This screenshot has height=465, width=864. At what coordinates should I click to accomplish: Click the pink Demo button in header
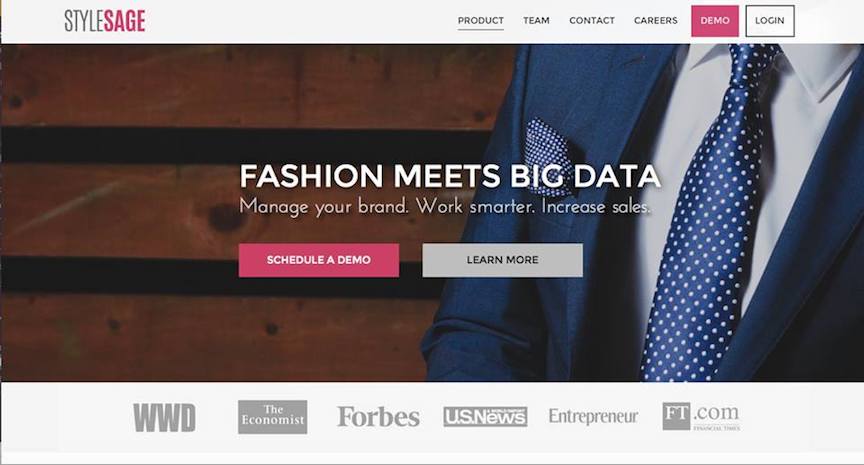click(715, 21)
